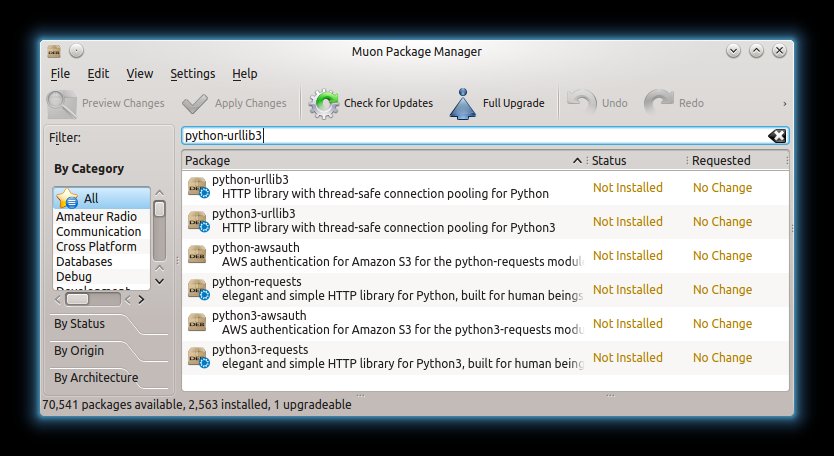
Task: Click into the package search field
Action: coord(470,136)
